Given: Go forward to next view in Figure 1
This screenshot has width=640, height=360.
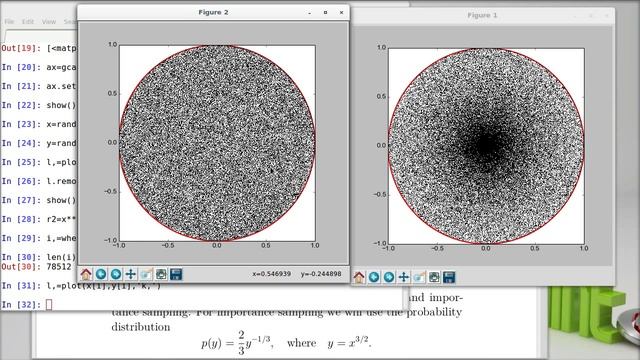Looking at the screenshot, I should click(x=389, y=278).
